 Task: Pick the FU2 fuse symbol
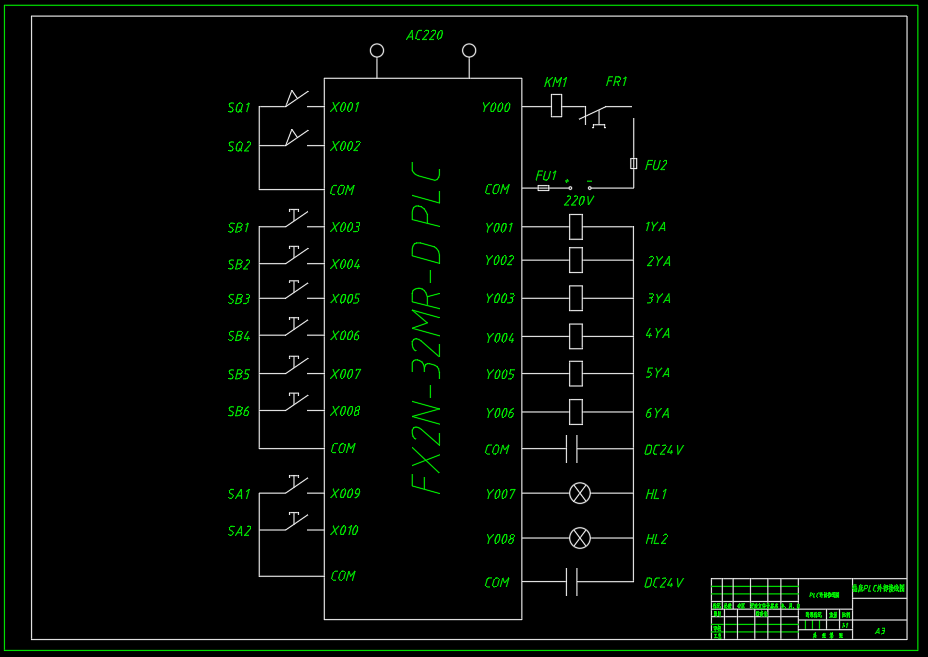633,163
